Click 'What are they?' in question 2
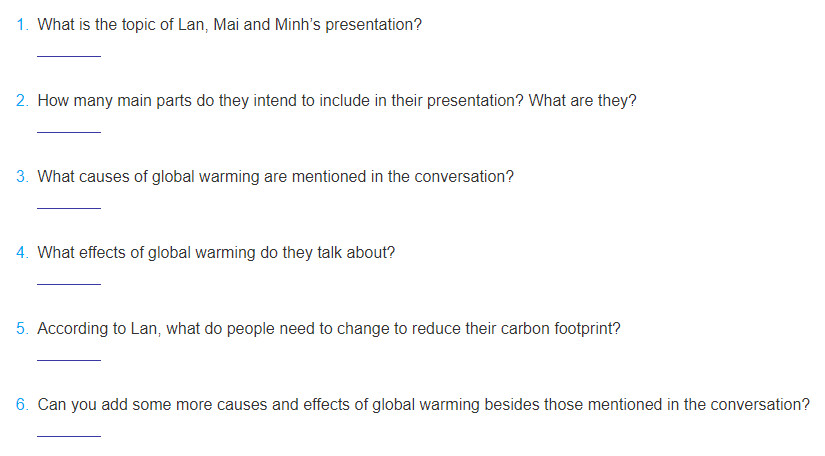825x456 pixels. point(582,100)
